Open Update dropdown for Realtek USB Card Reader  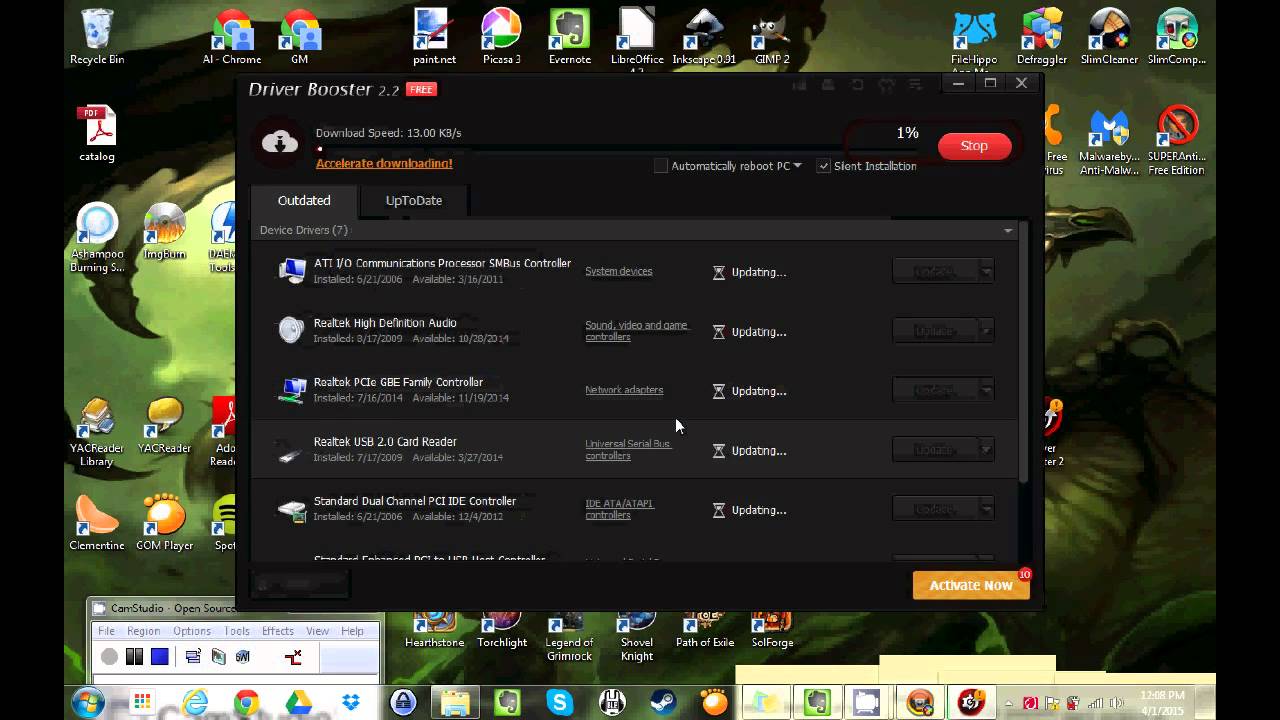coord(986,450)
